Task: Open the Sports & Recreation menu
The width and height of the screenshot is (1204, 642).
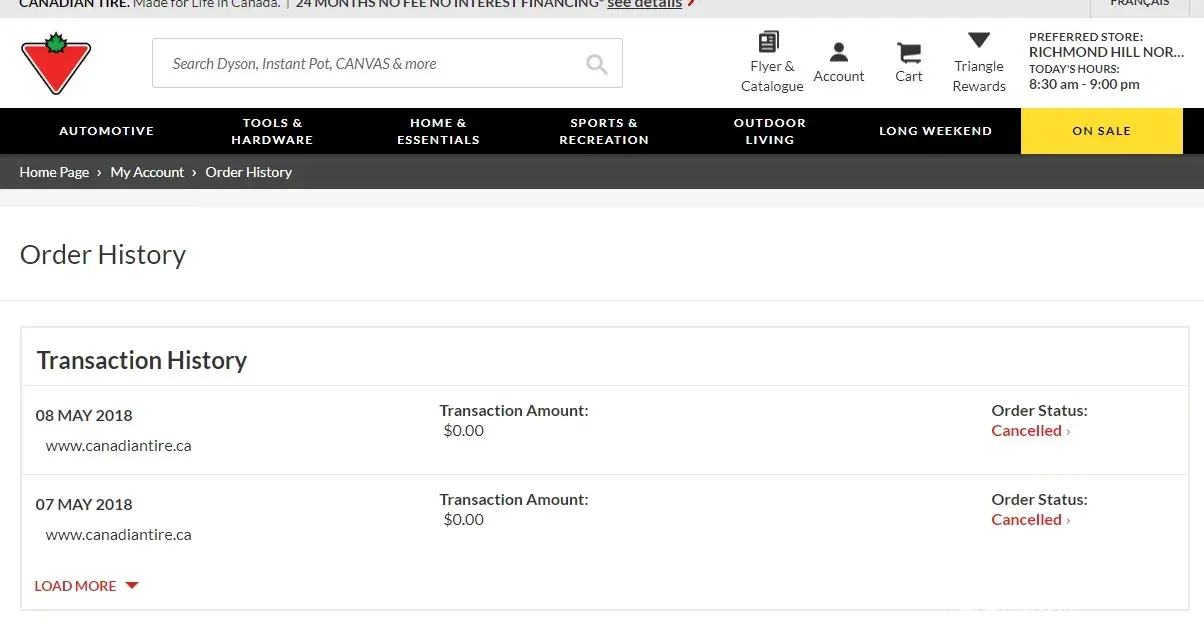Action: [x=604, y=131]
